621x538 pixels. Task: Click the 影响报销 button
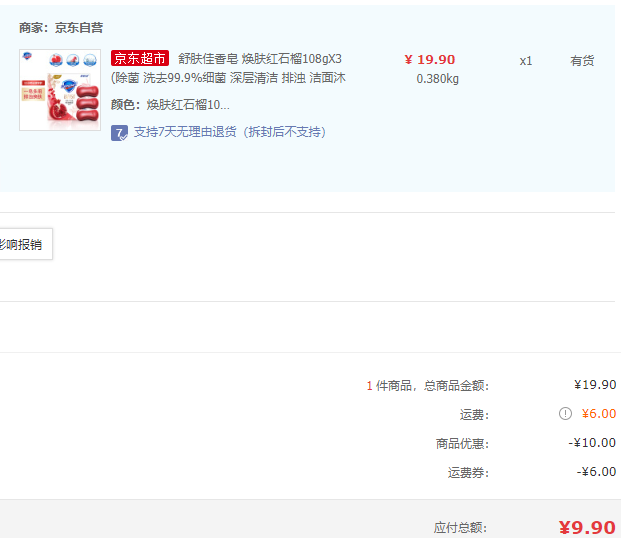[x=25, y=244]
